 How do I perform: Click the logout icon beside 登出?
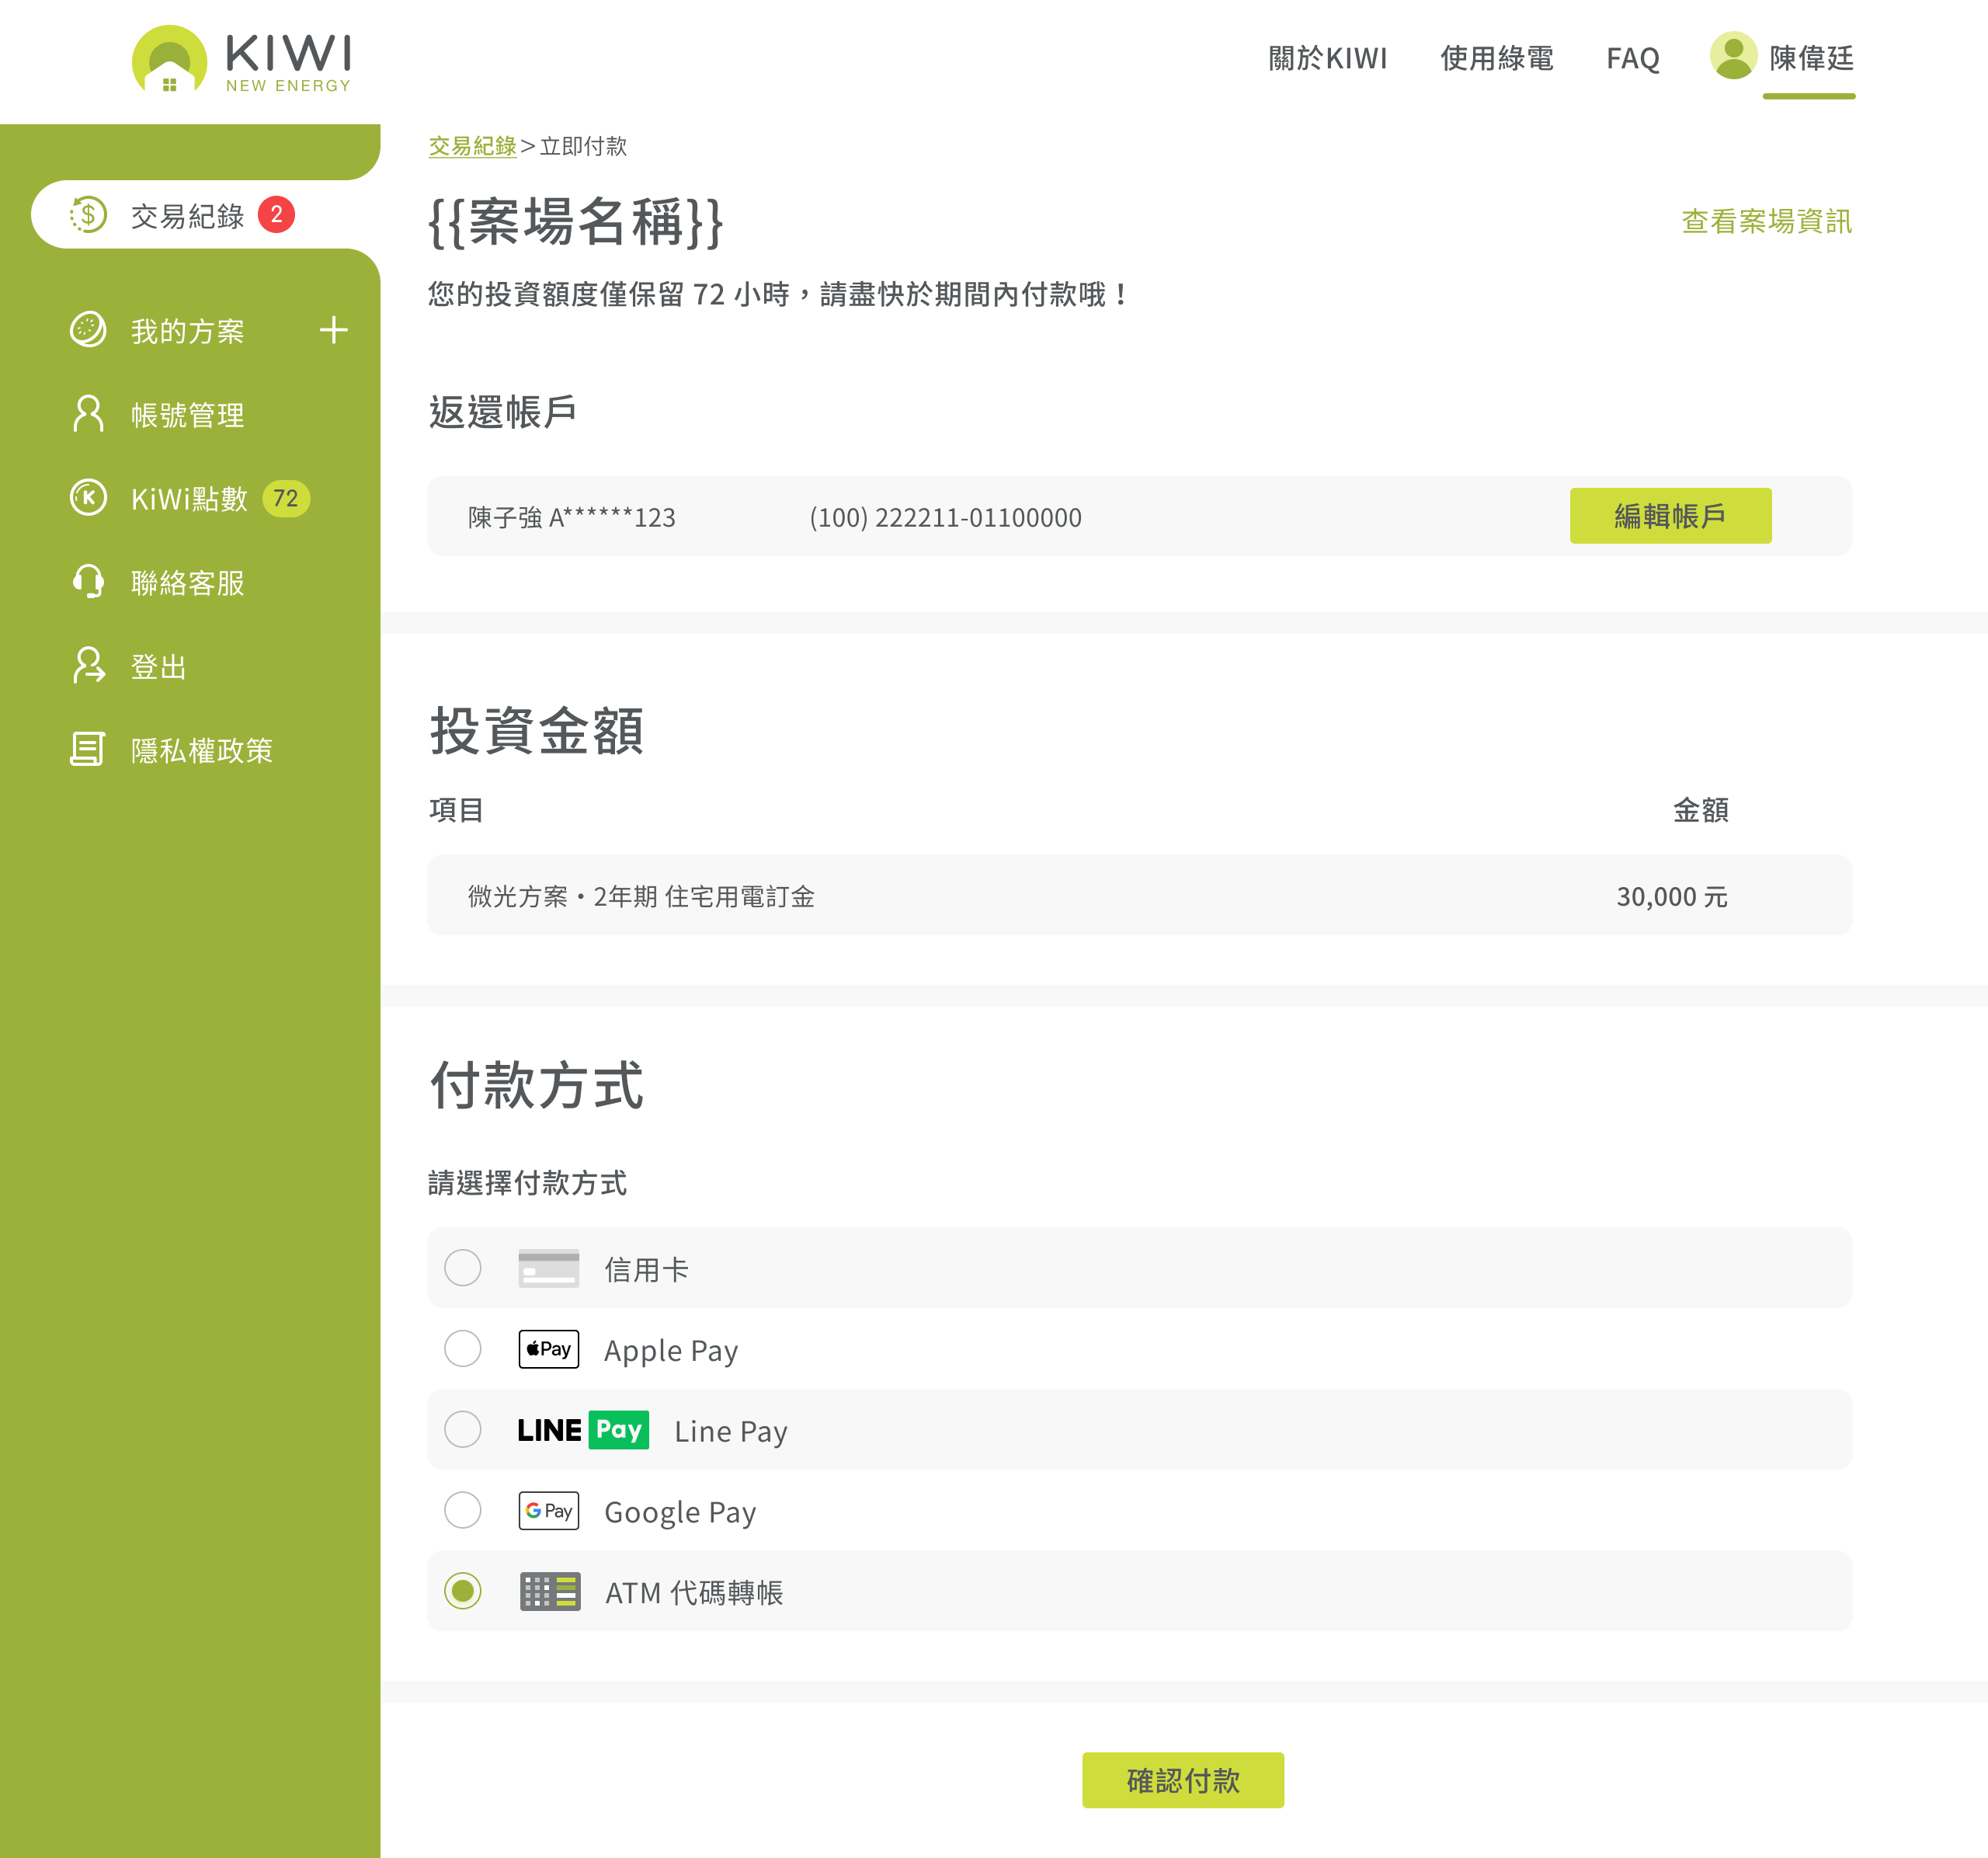88,666
